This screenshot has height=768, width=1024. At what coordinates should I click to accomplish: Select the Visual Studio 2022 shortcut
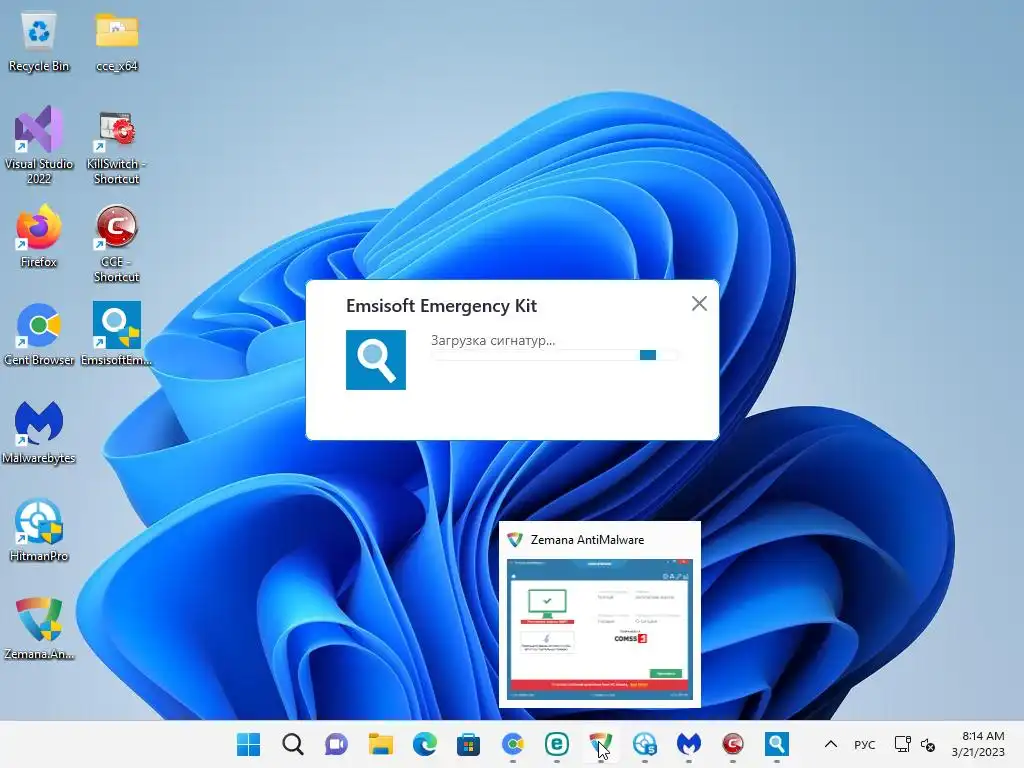pos(39,145)
